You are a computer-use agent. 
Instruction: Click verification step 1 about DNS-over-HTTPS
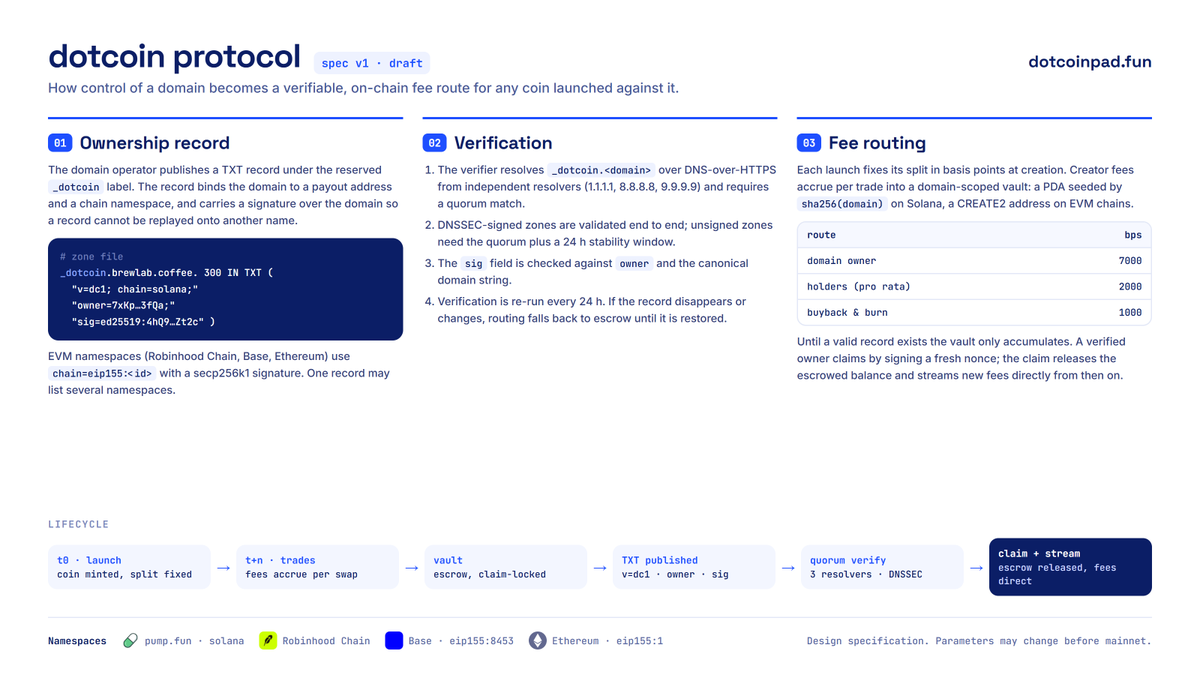point(605,187)
